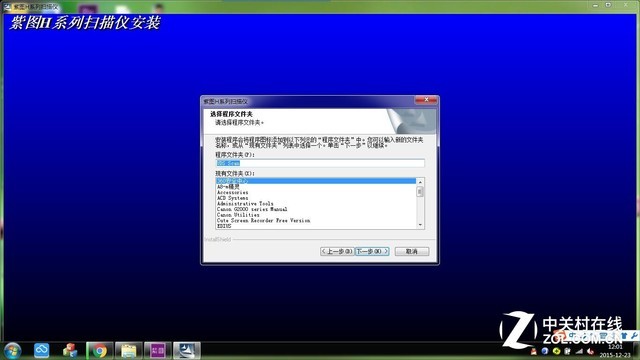
Task: Open the file explorer folder taskbar icon
Action: (x=129, y=350)
